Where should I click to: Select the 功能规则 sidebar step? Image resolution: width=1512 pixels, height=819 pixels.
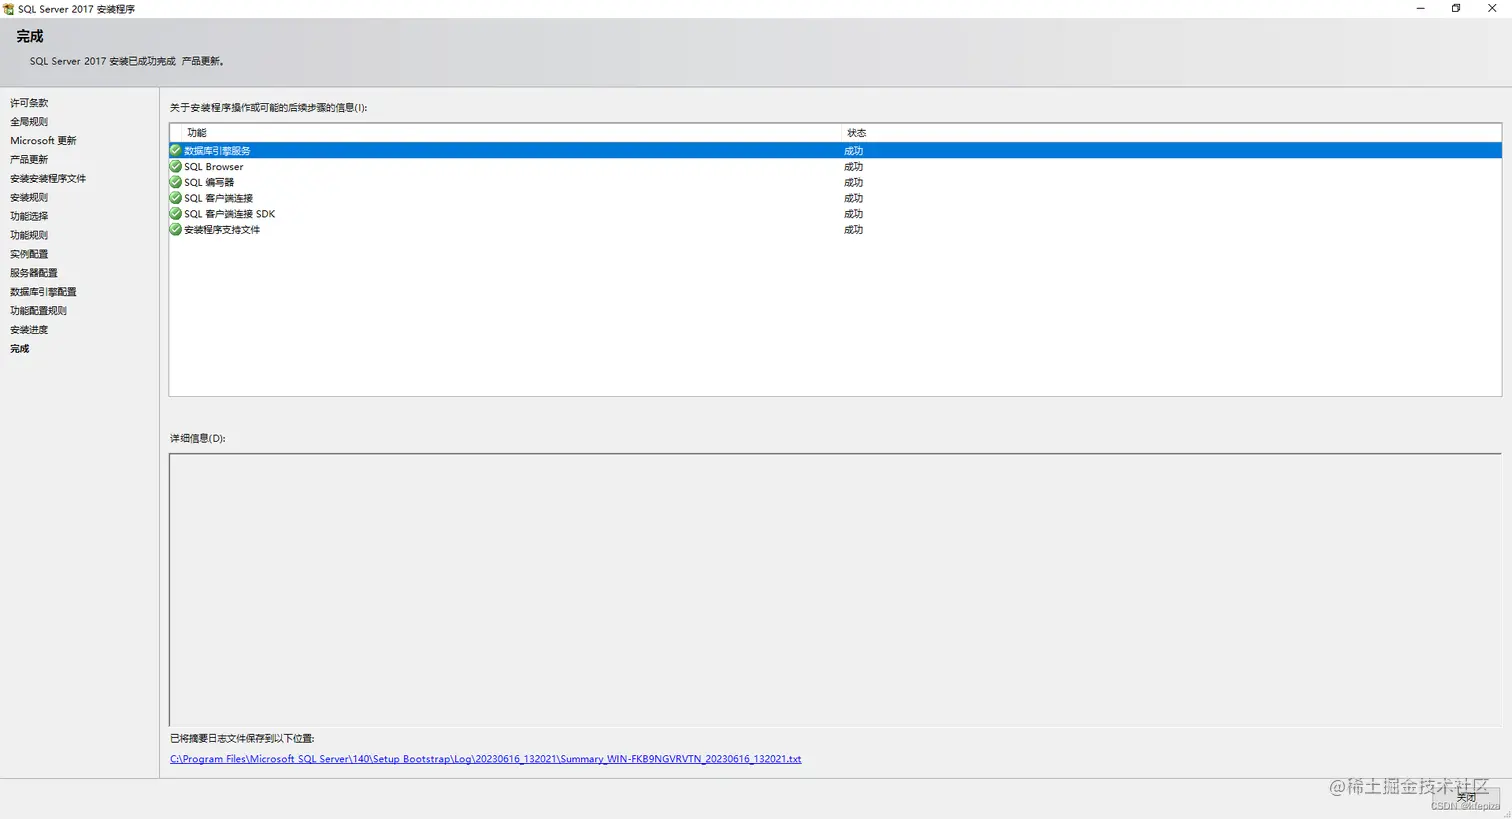29,235
